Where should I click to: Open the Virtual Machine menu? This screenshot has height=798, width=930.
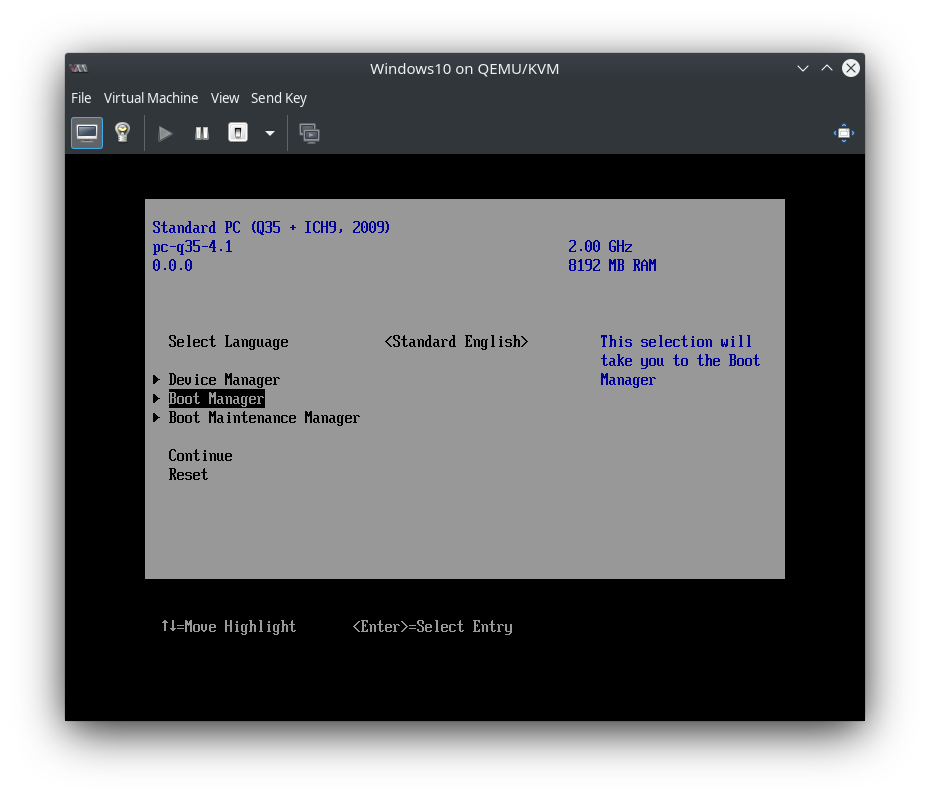[151, 98]
